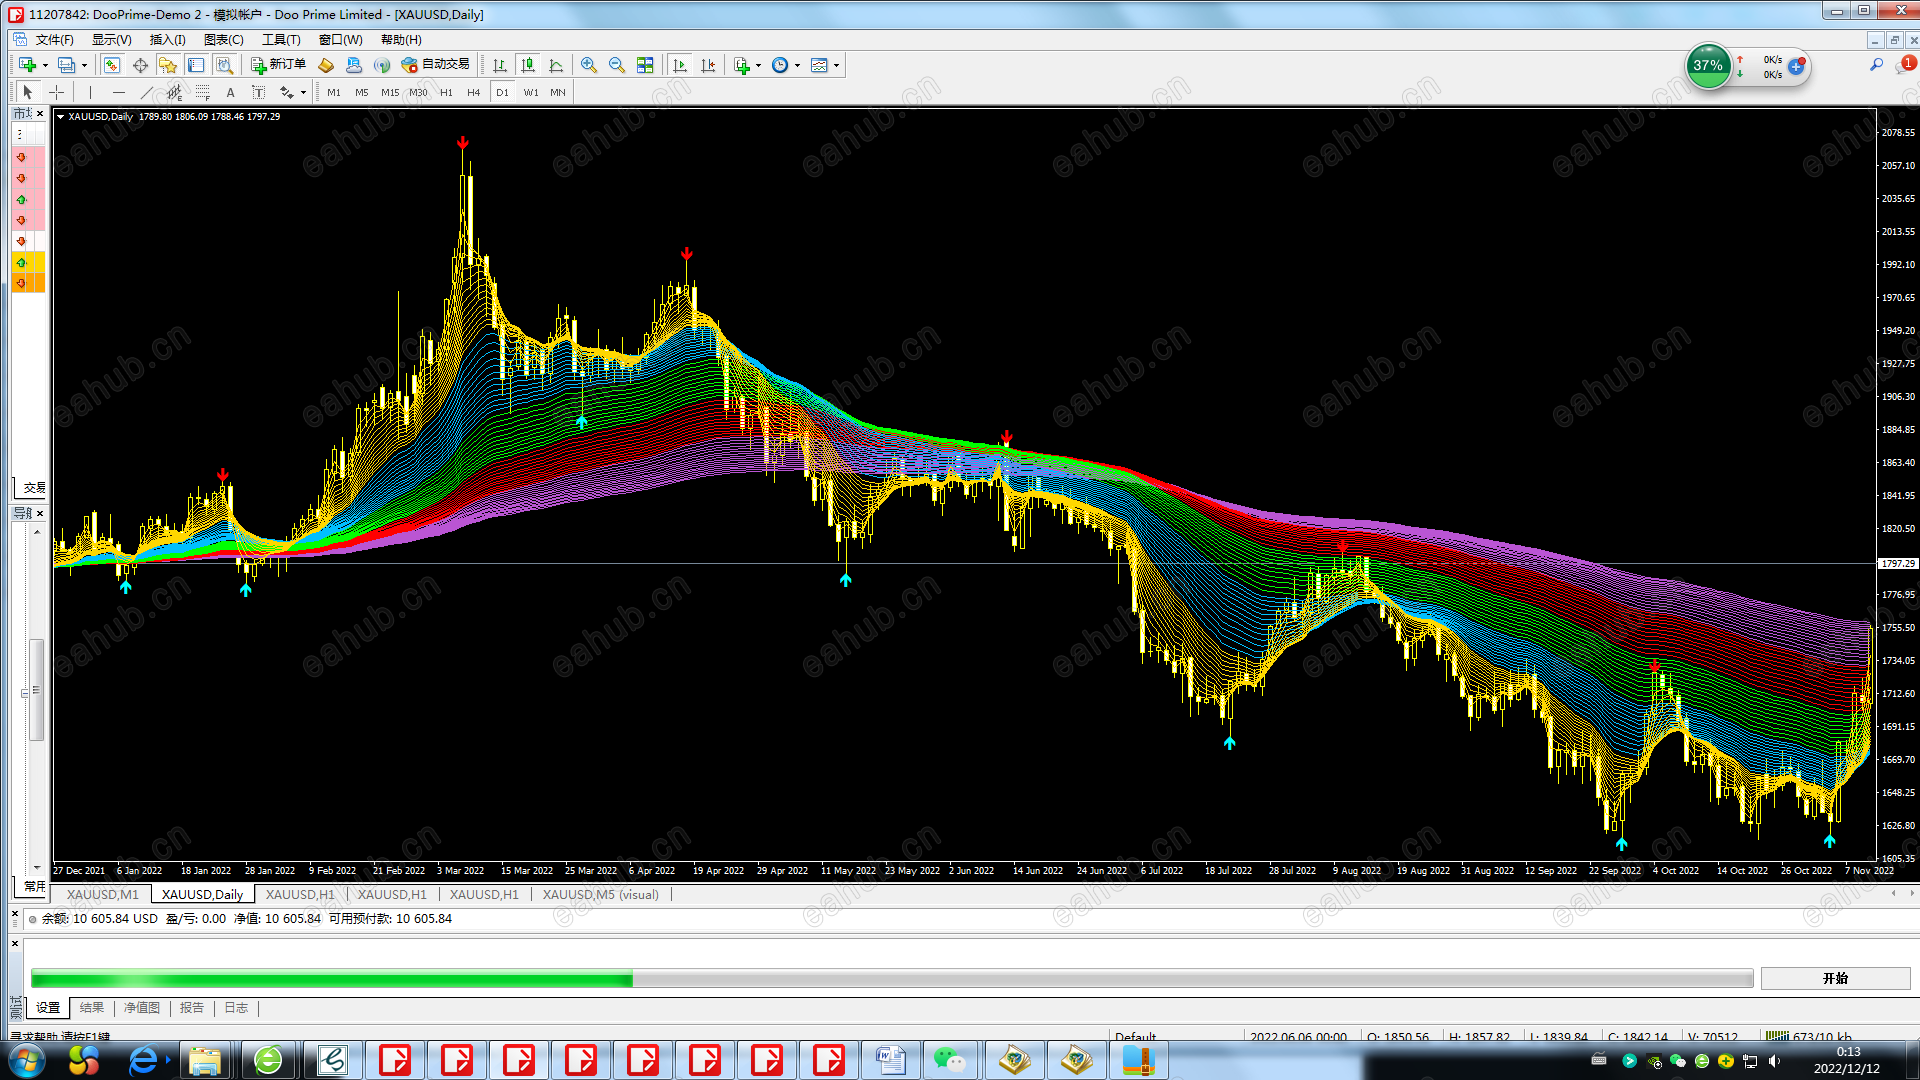1920x1080 pixels.
Task: Switch chart to candlestick mode
Action: [x=528, y=65]
